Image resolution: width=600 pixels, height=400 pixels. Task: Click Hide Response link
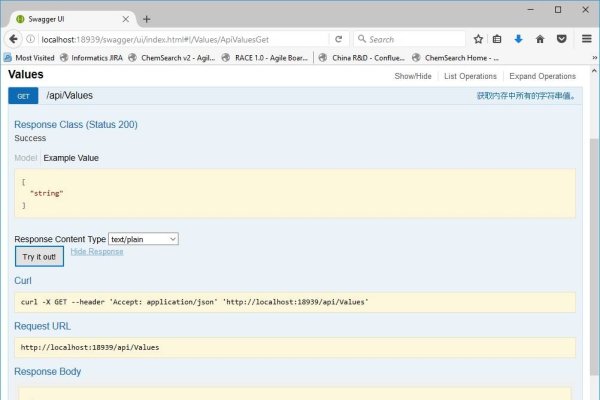tap(97, 251)
